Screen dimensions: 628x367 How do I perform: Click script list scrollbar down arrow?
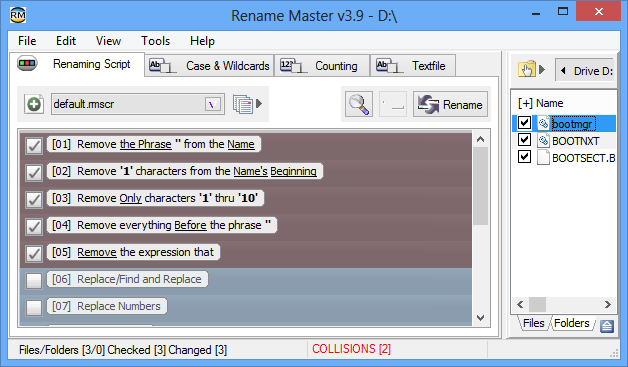481,318
